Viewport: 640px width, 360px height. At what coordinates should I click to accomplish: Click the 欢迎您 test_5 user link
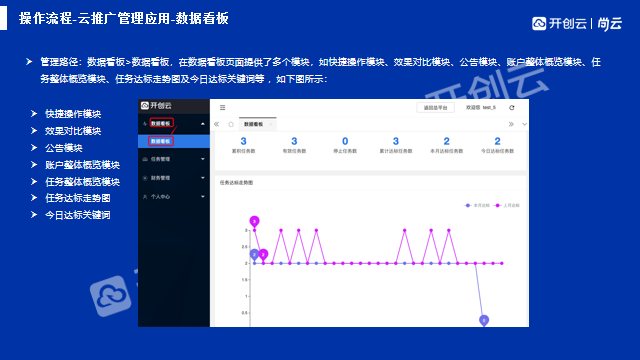pyautogui.click(x=481, y=108)
